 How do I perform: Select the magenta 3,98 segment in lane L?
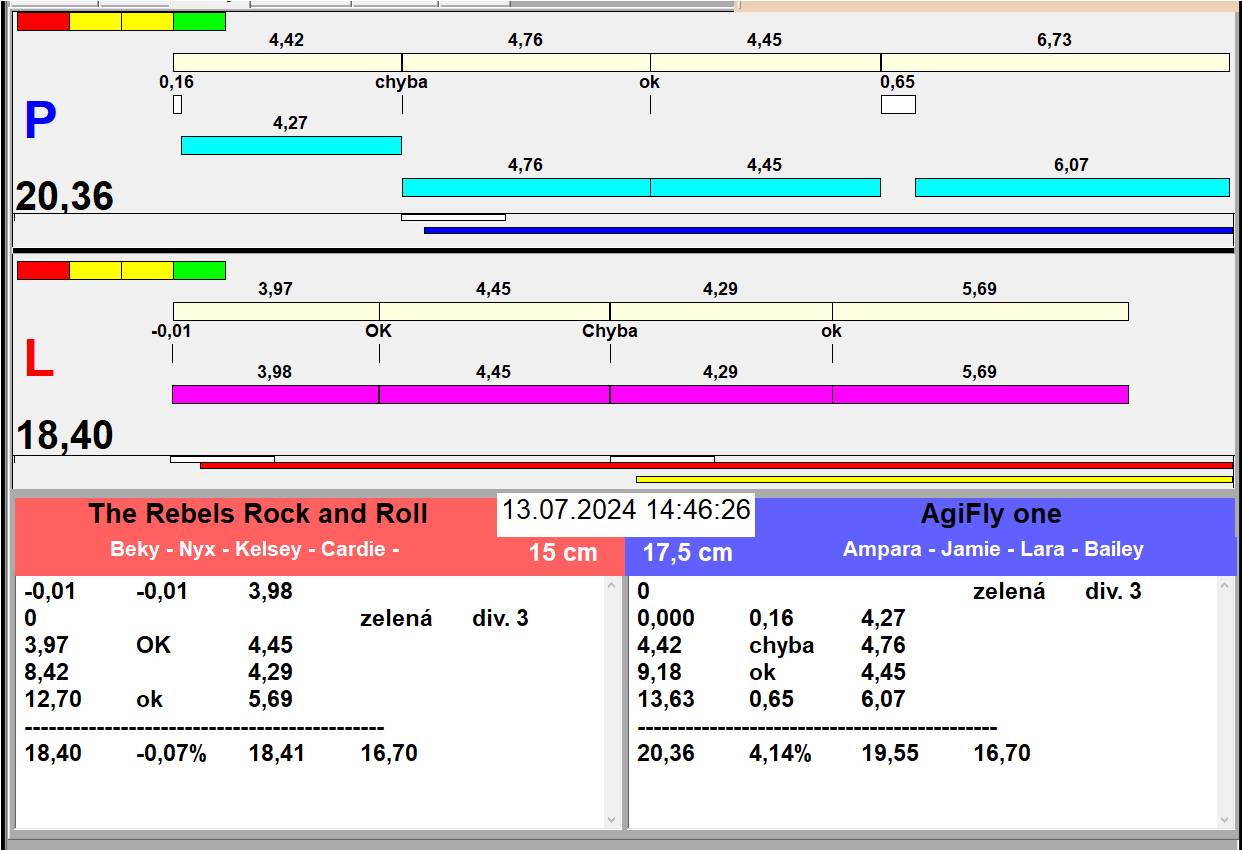(x=275, y=394)
